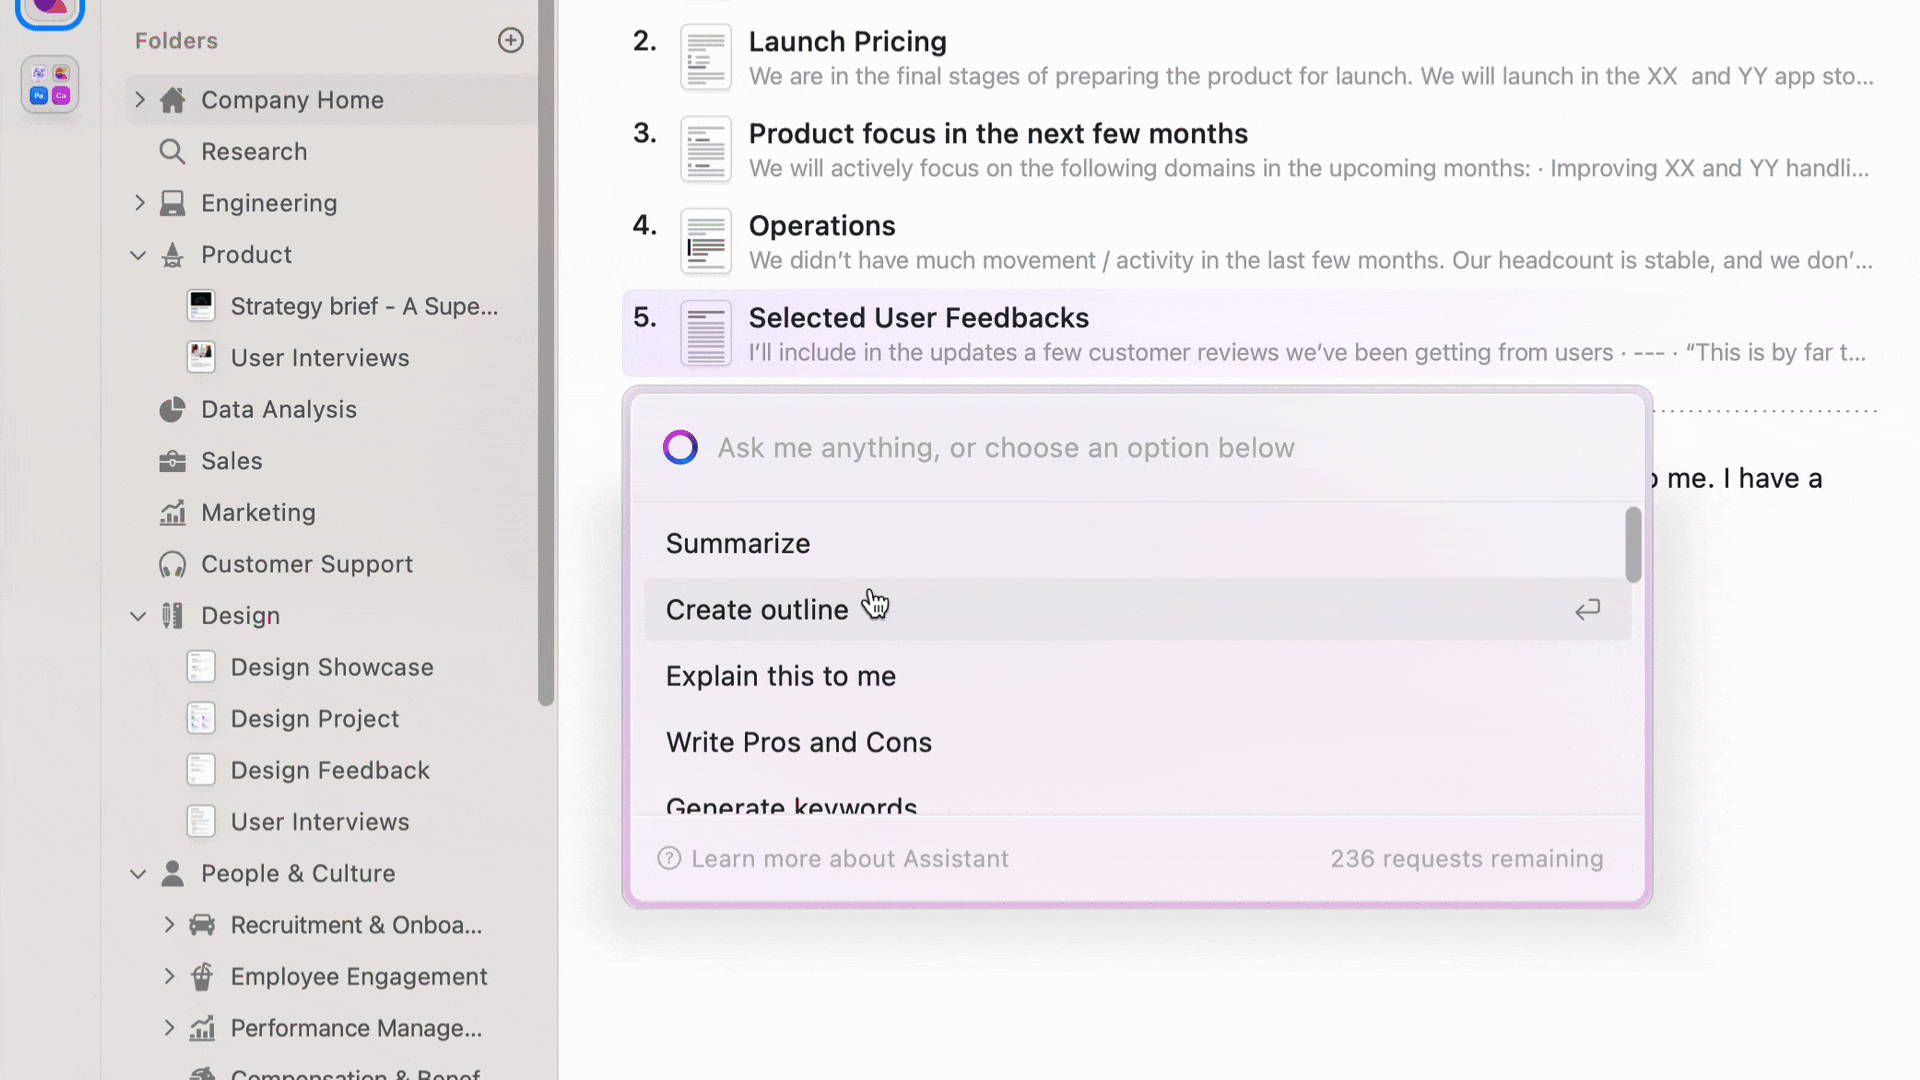Choose Summarize from Assistant options

click(738, 544)
